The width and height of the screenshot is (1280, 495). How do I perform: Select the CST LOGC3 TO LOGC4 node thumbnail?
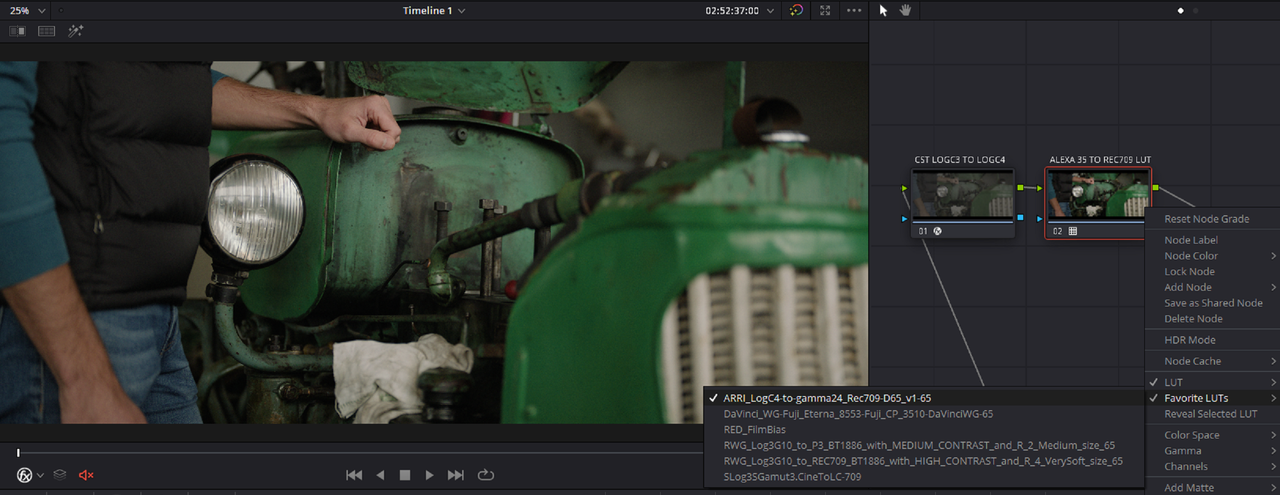click(962, 195)
